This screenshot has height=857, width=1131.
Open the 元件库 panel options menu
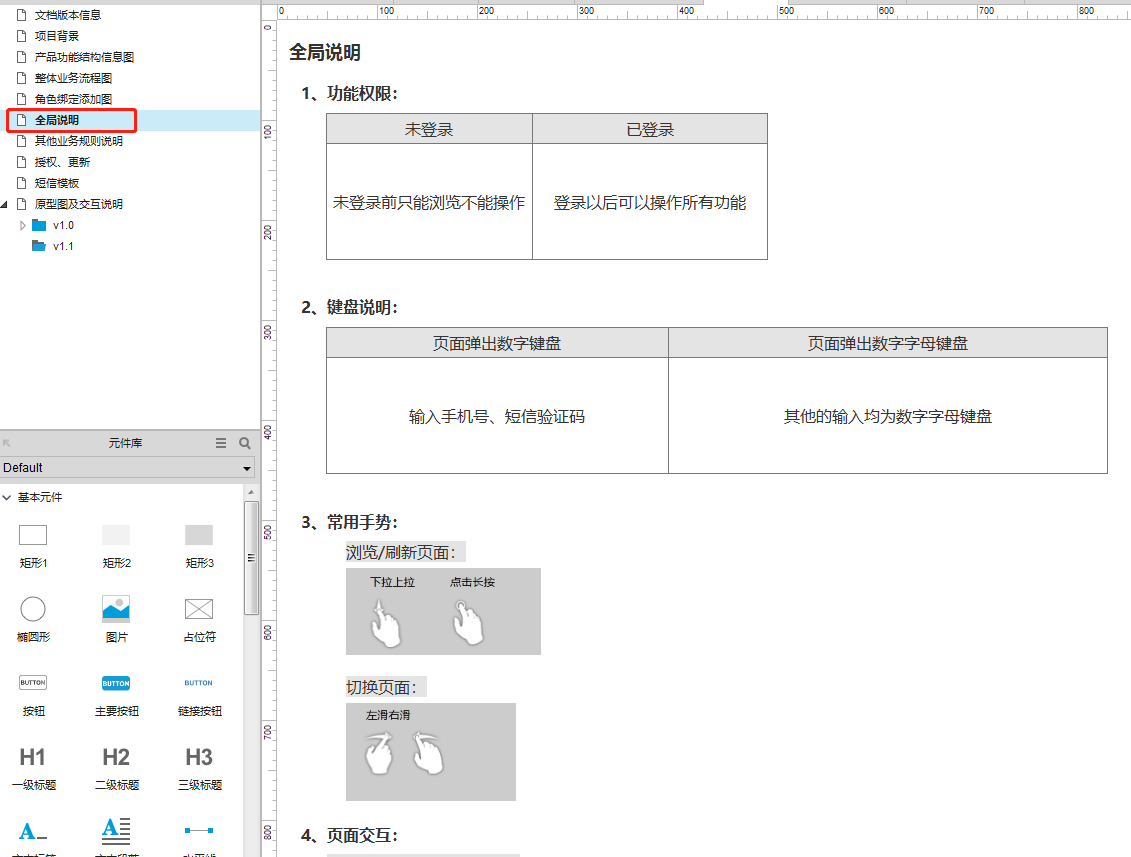221,442
